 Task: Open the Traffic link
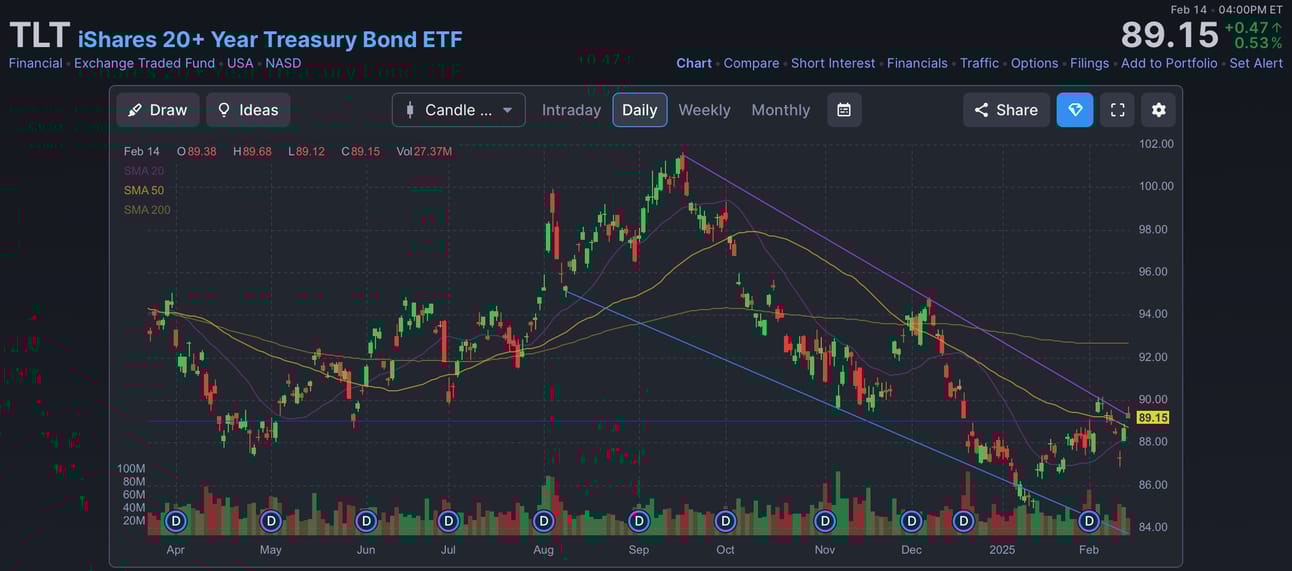click(979, 63)
